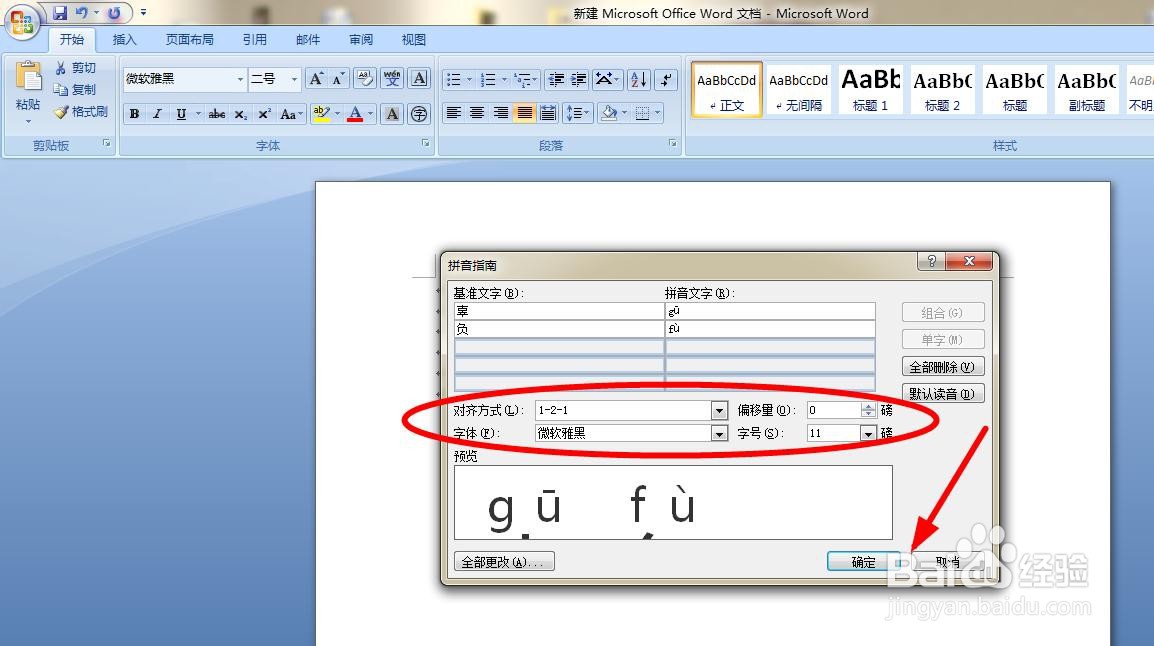The image size is (1154, 646).
Task: Click the Clear Formatting icon
Action: pyautogui.click(x=366, y=79)
